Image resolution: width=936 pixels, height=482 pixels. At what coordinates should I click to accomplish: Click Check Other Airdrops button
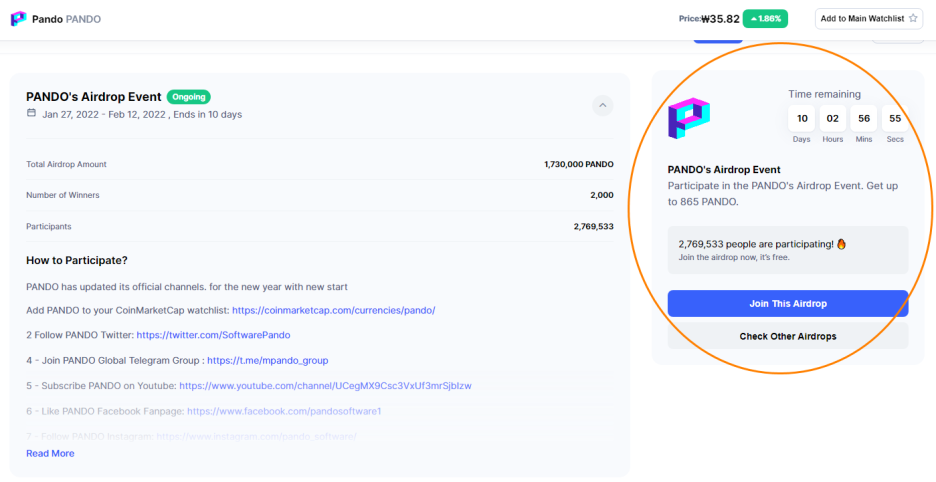(788, 336)
